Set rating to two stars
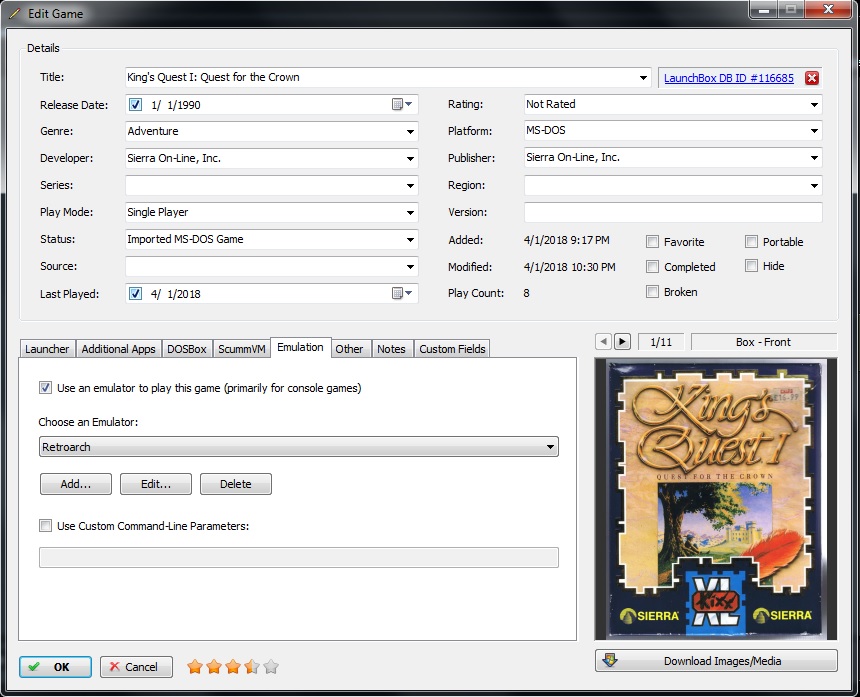Viewport: 860px width, 697px height. coord(214,667)
